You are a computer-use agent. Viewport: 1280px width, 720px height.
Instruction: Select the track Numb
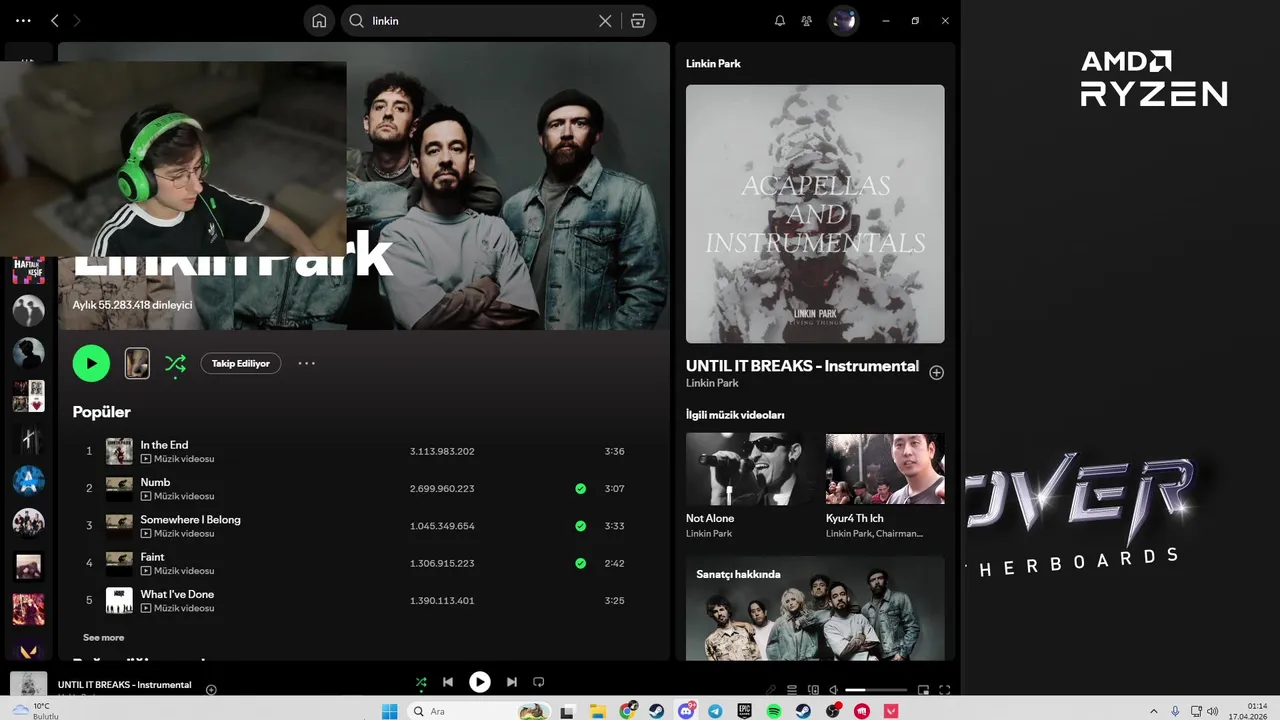(155, 482)
